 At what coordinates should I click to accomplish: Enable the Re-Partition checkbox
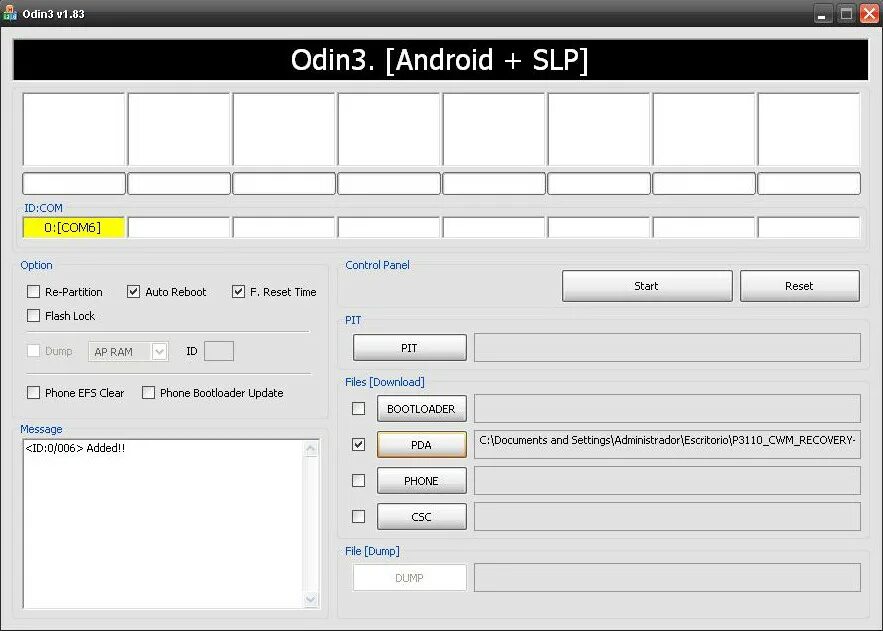tap(33, 292)
